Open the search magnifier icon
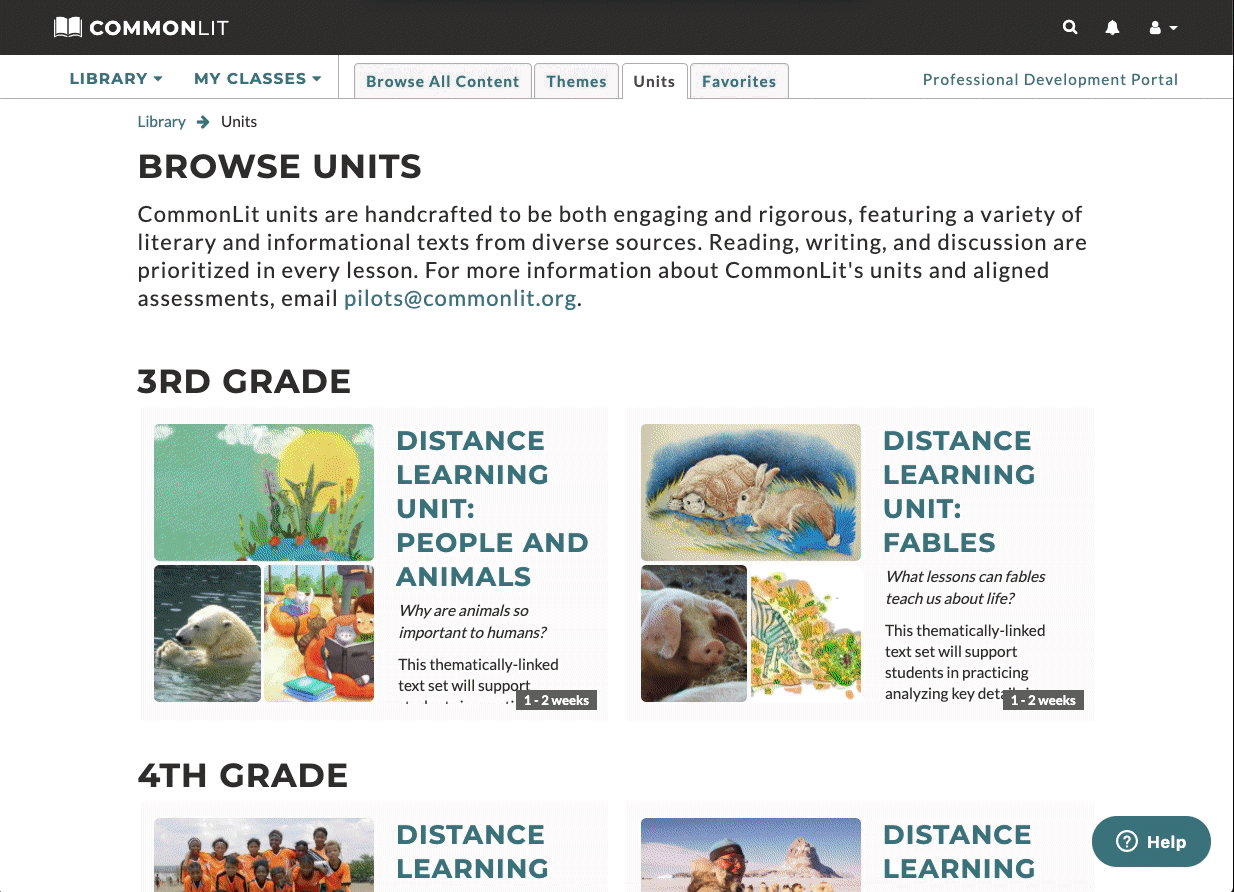Image resolution: width=1234 pixels, height=892 pixels. [1070, 27]
